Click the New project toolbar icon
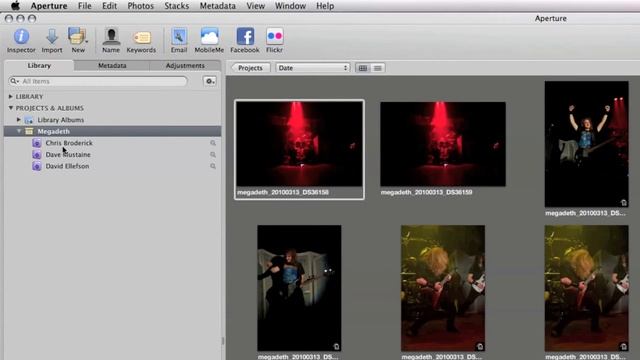The image size is (640, 360). tap(78, 36)
